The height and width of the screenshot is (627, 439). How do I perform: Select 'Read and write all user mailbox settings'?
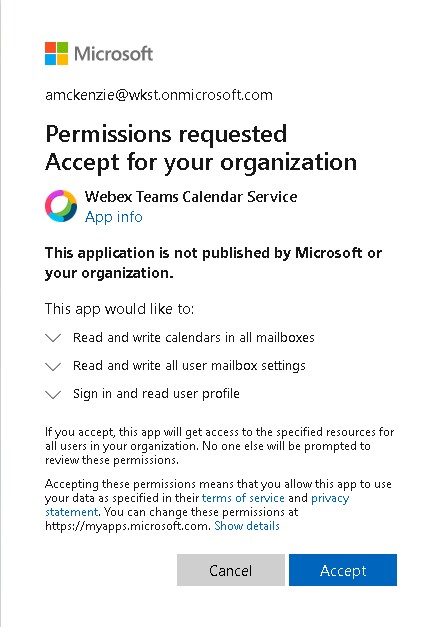[x=189, y=365]
